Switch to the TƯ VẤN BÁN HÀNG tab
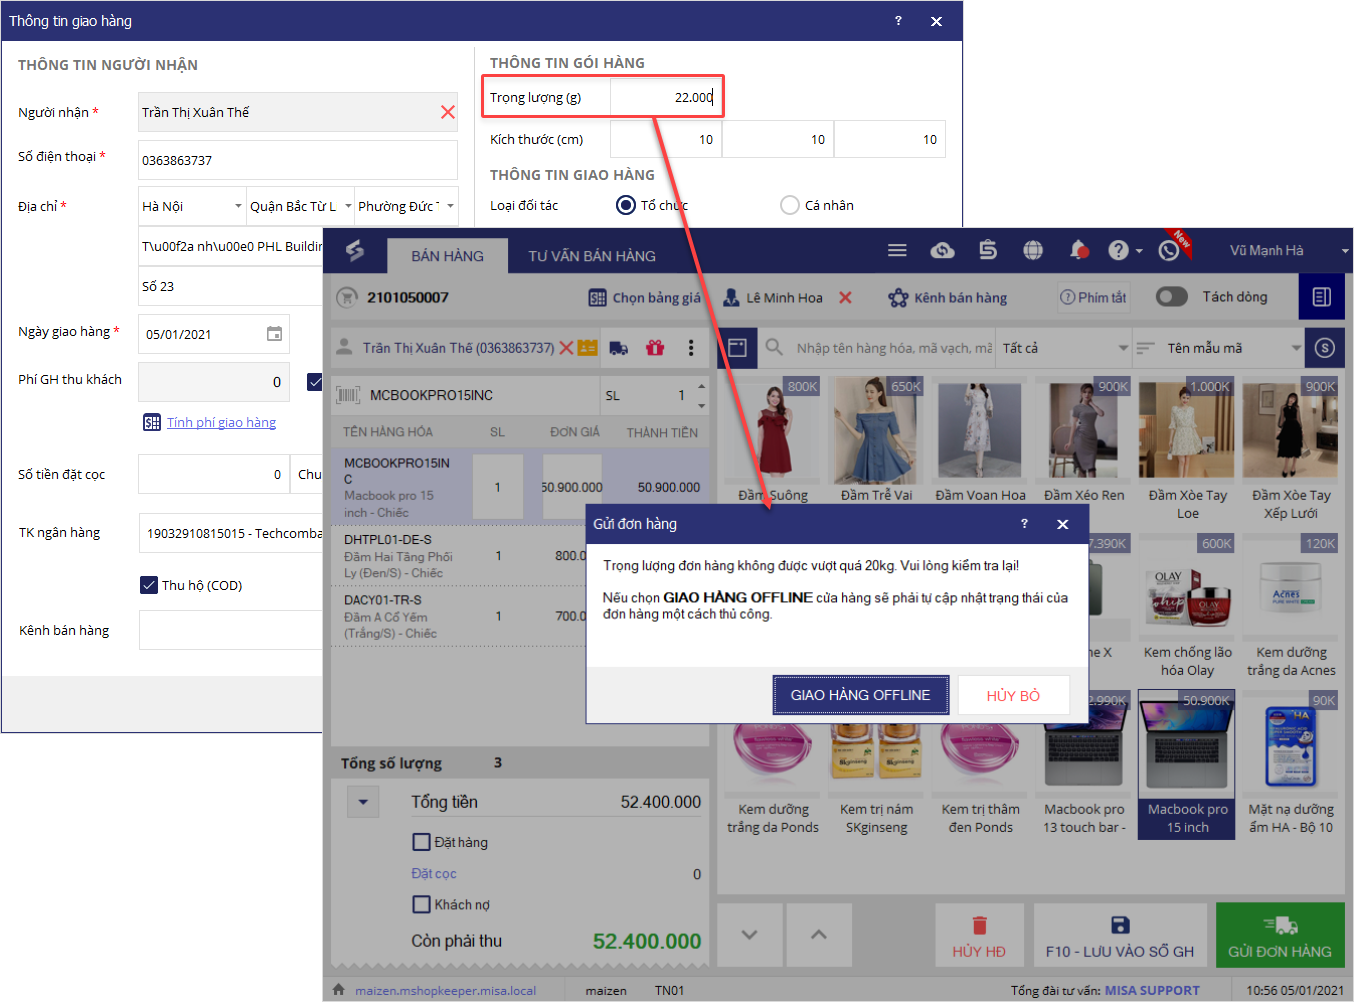Viewport: 1354px width, 1002px height. point(592,256)
